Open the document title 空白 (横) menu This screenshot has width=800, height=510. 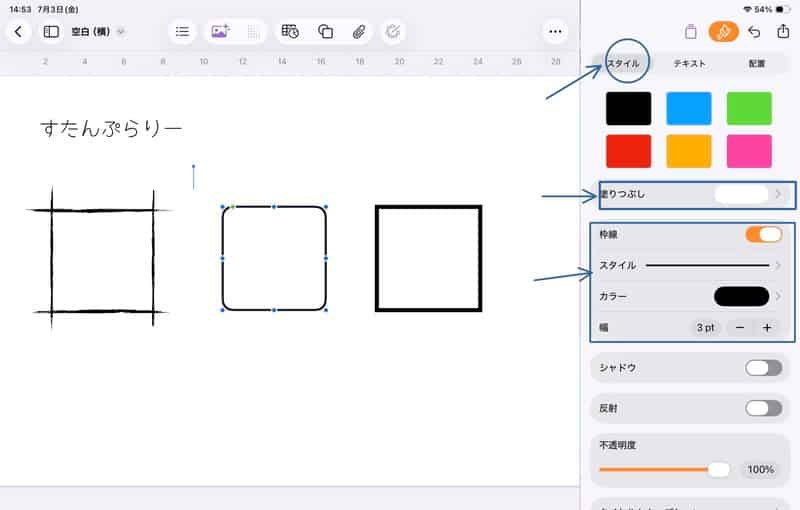pos(97,32)
